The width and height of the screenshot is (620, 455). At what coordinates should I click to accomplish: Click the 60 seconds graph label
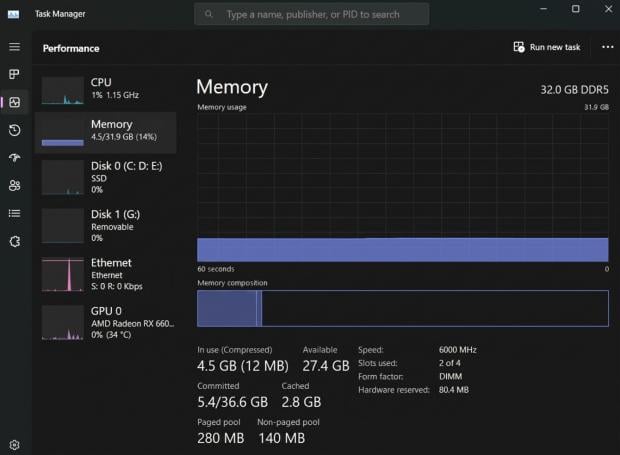(x=216, y=269)
